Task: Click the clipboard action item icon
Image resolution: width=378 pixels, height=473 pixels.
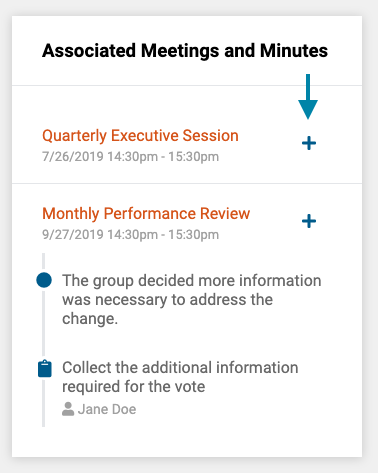Action: point(45,368)
